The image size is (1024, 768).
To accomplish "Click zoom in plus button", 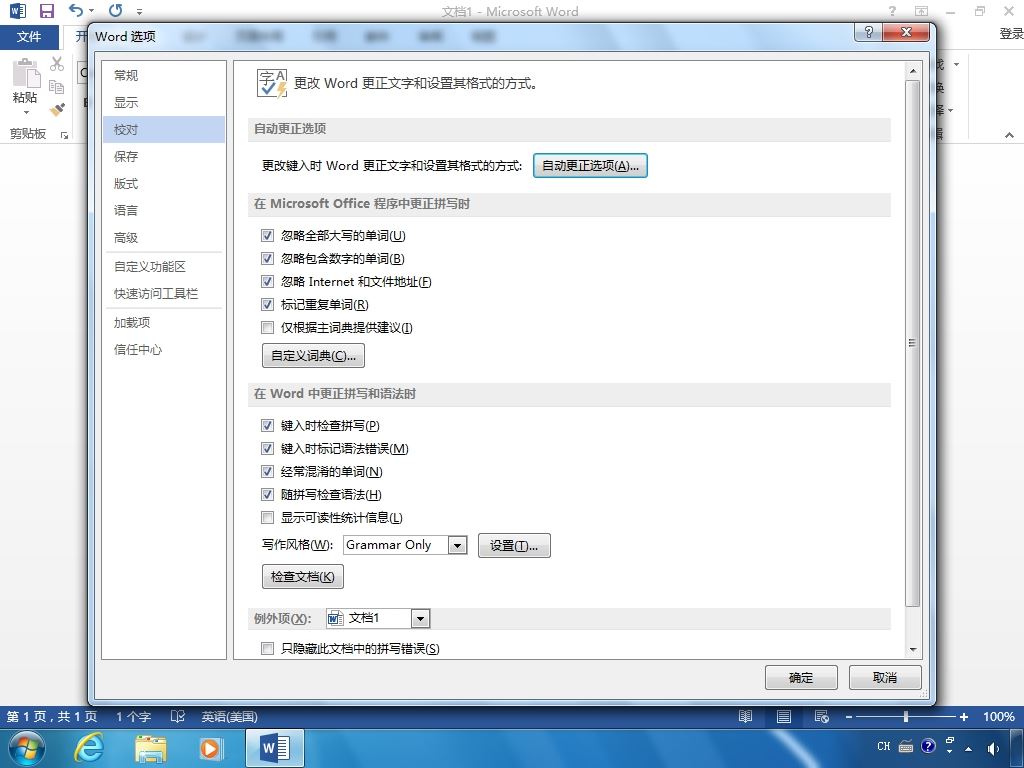I will [963, 717].
